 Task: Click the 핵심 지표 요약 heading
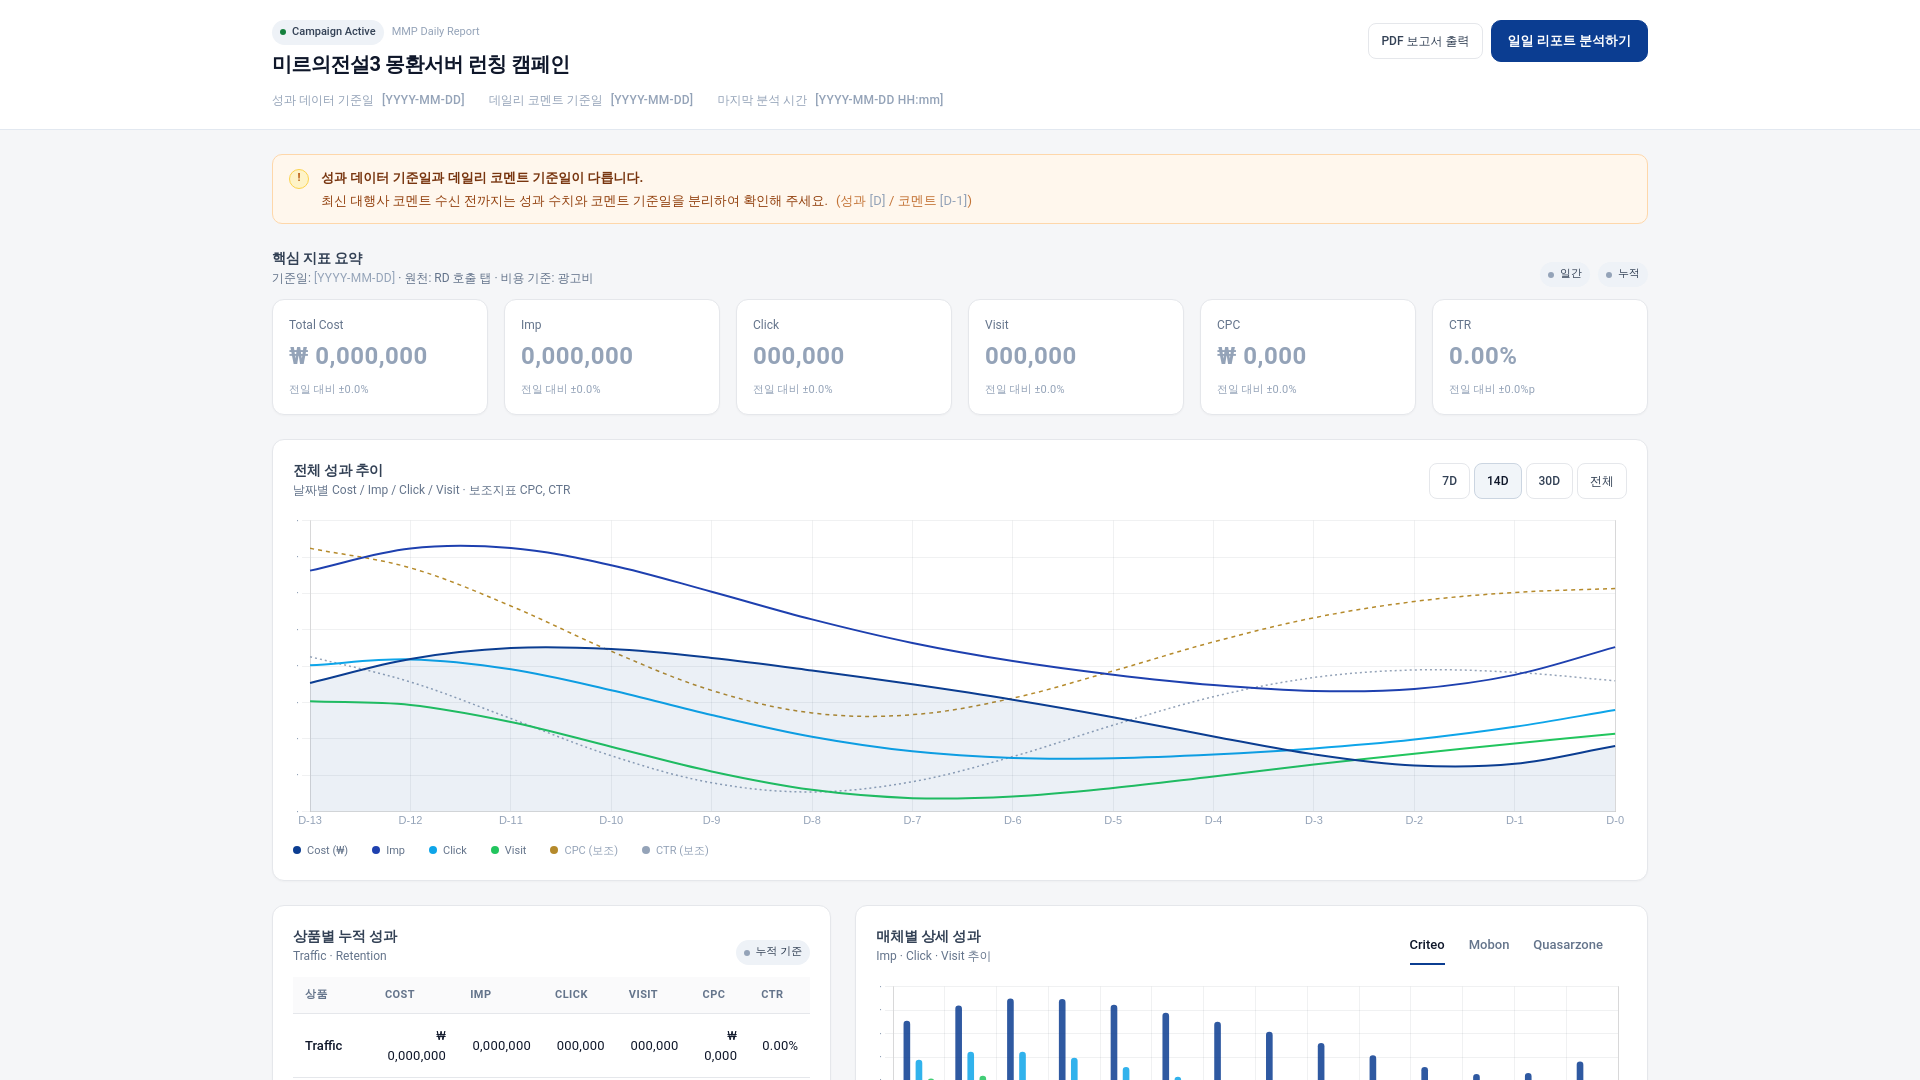[317, 259]
